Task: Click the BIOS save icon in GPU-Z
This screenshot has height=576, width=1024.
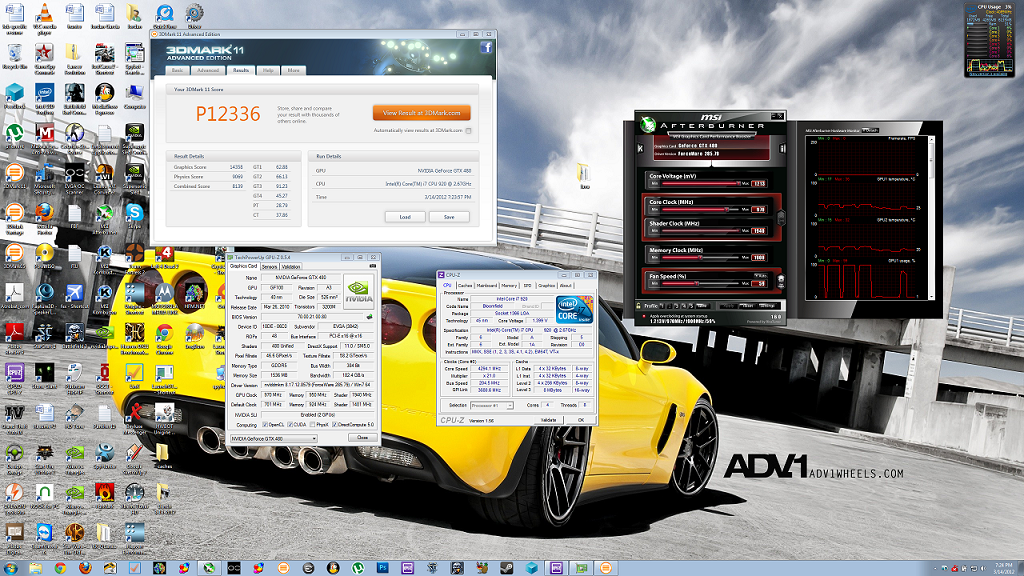Action: tap(370, 317)
